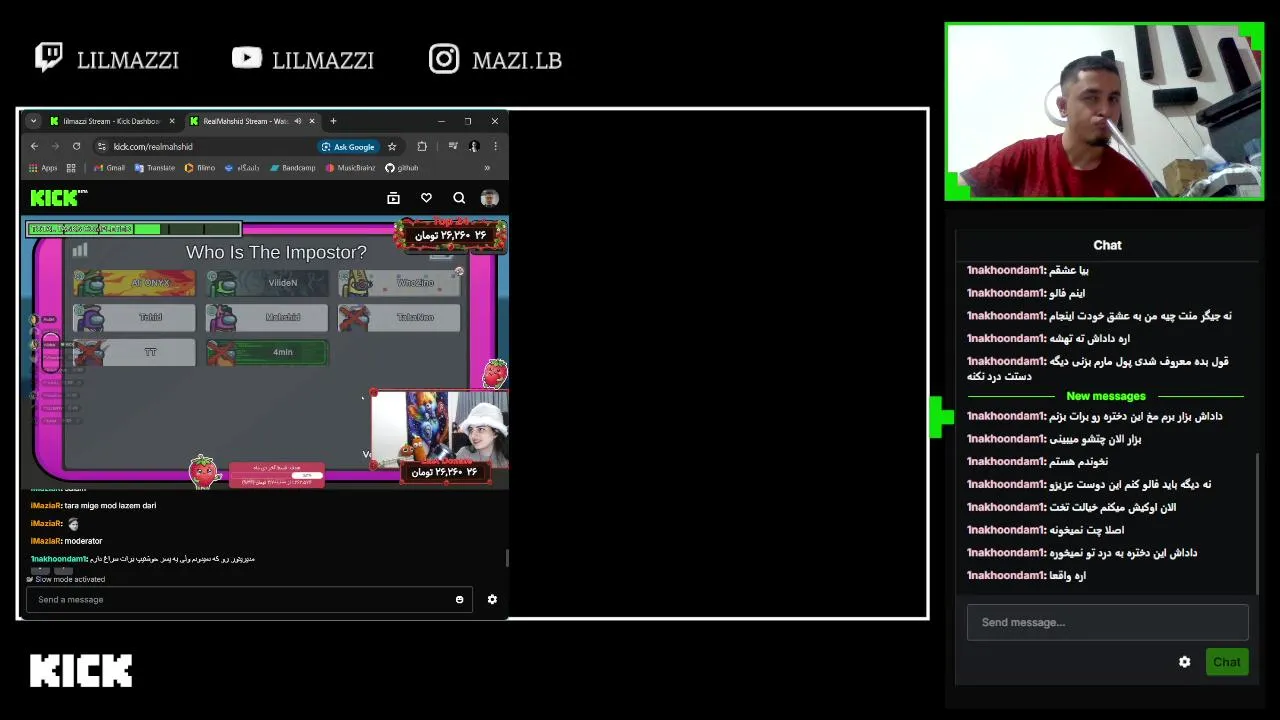
Task: Switch to the lilmazzi Stream Kick Dashboard tab
Action: coord(111,121)
